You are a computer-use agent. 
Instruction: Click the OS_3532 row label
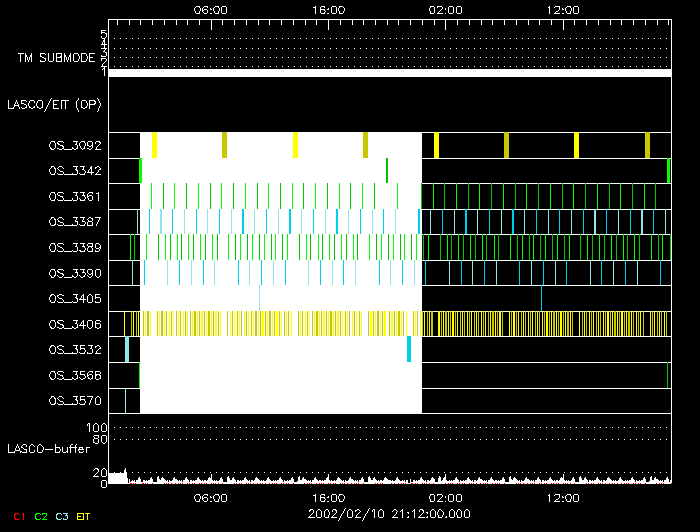pos(74,350)
